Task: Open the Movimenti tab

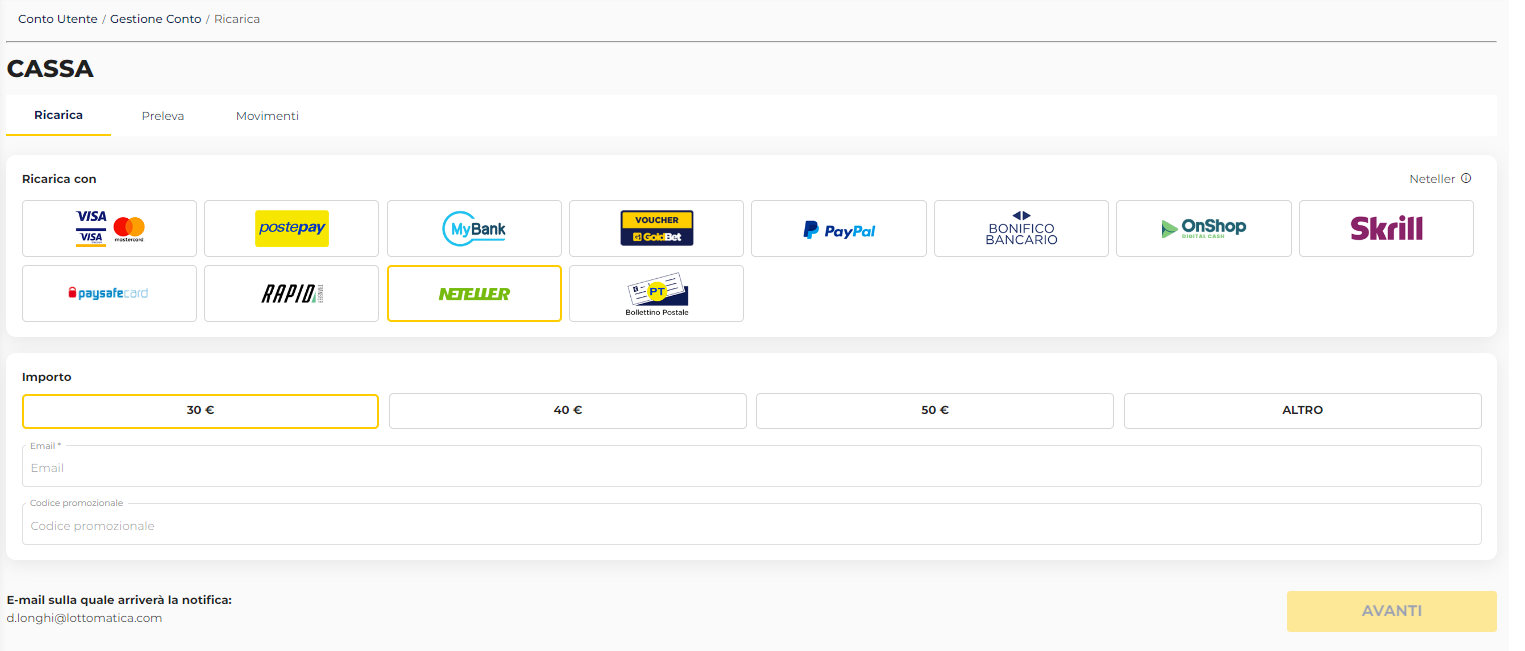Action: [267, 115]
